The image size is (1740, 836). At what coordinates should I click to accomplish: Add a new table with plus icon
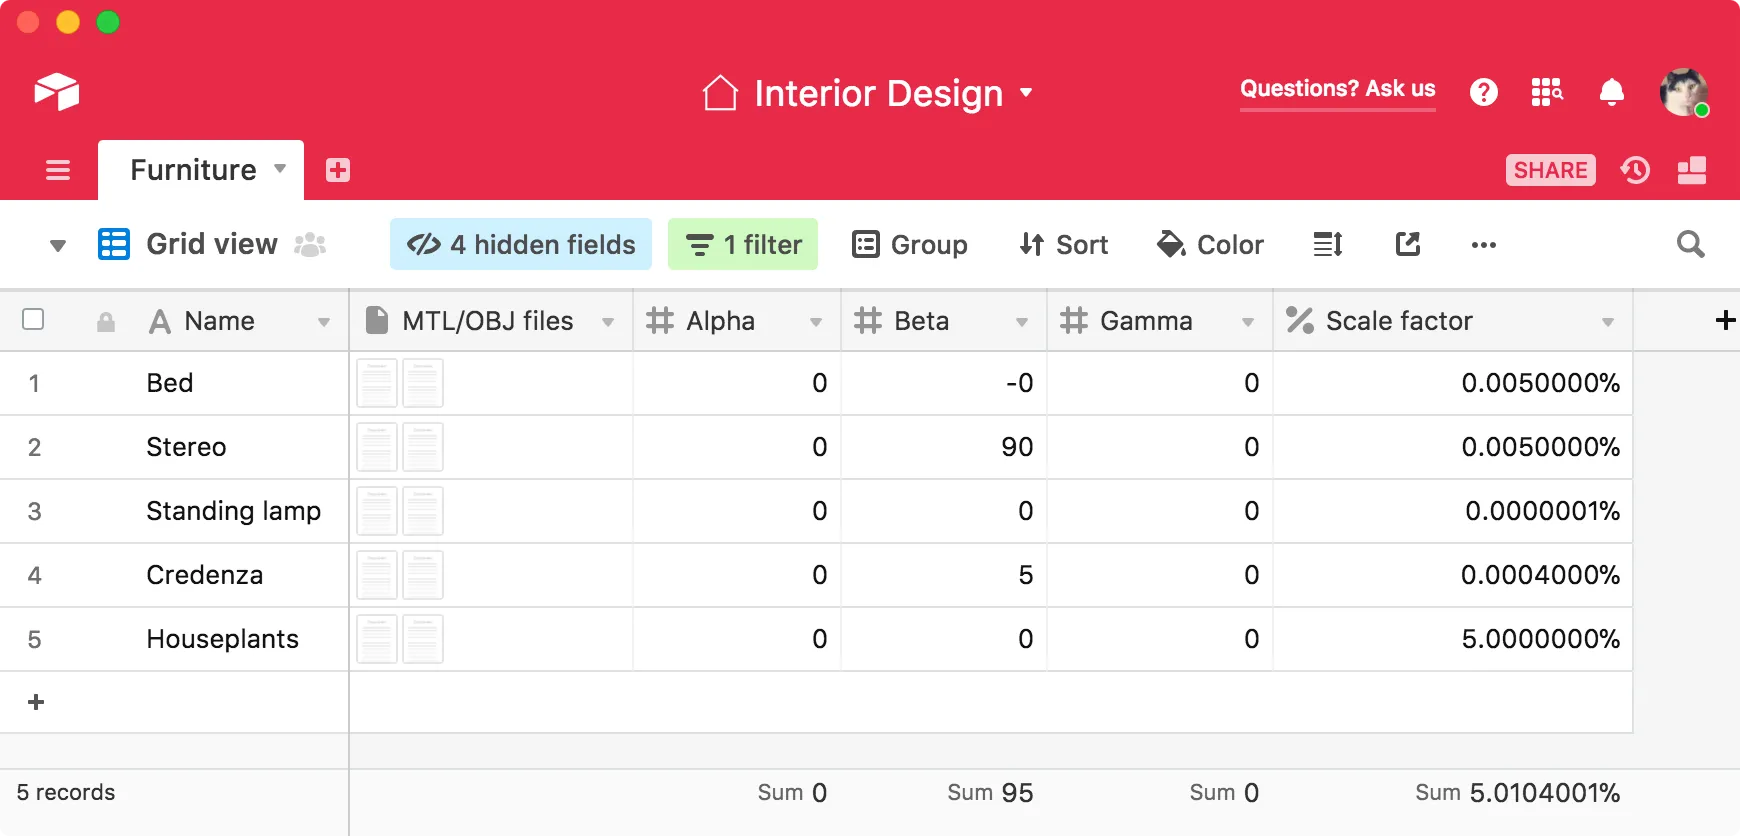click(x=338, y=170)
